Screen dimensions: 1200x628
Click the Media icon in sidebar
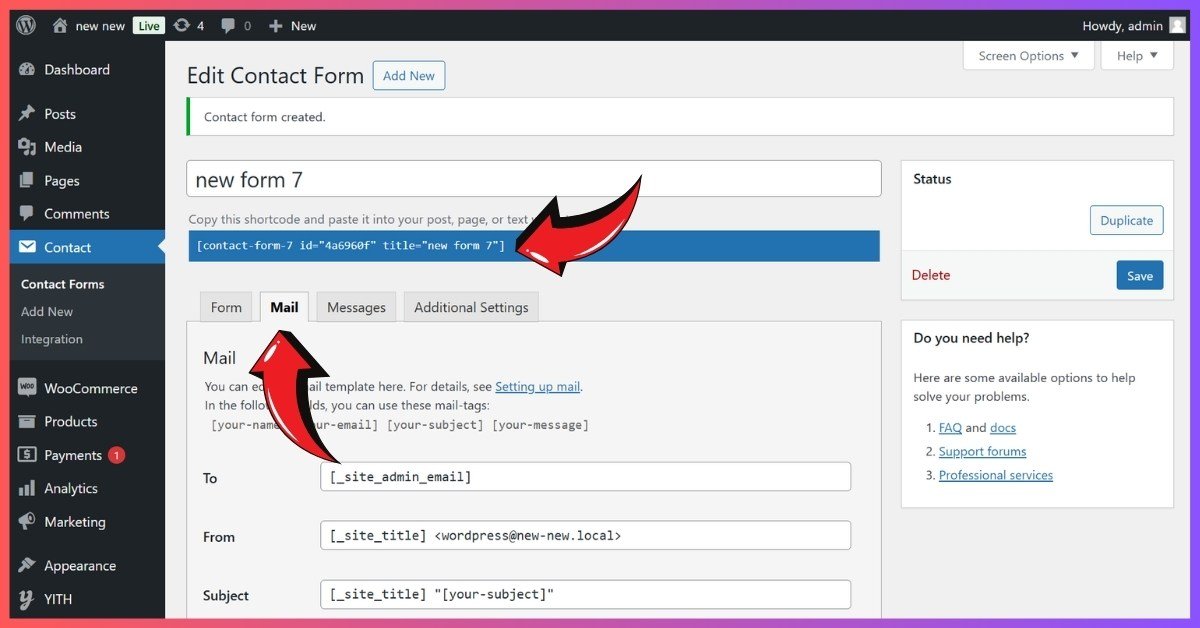(27, 147)
